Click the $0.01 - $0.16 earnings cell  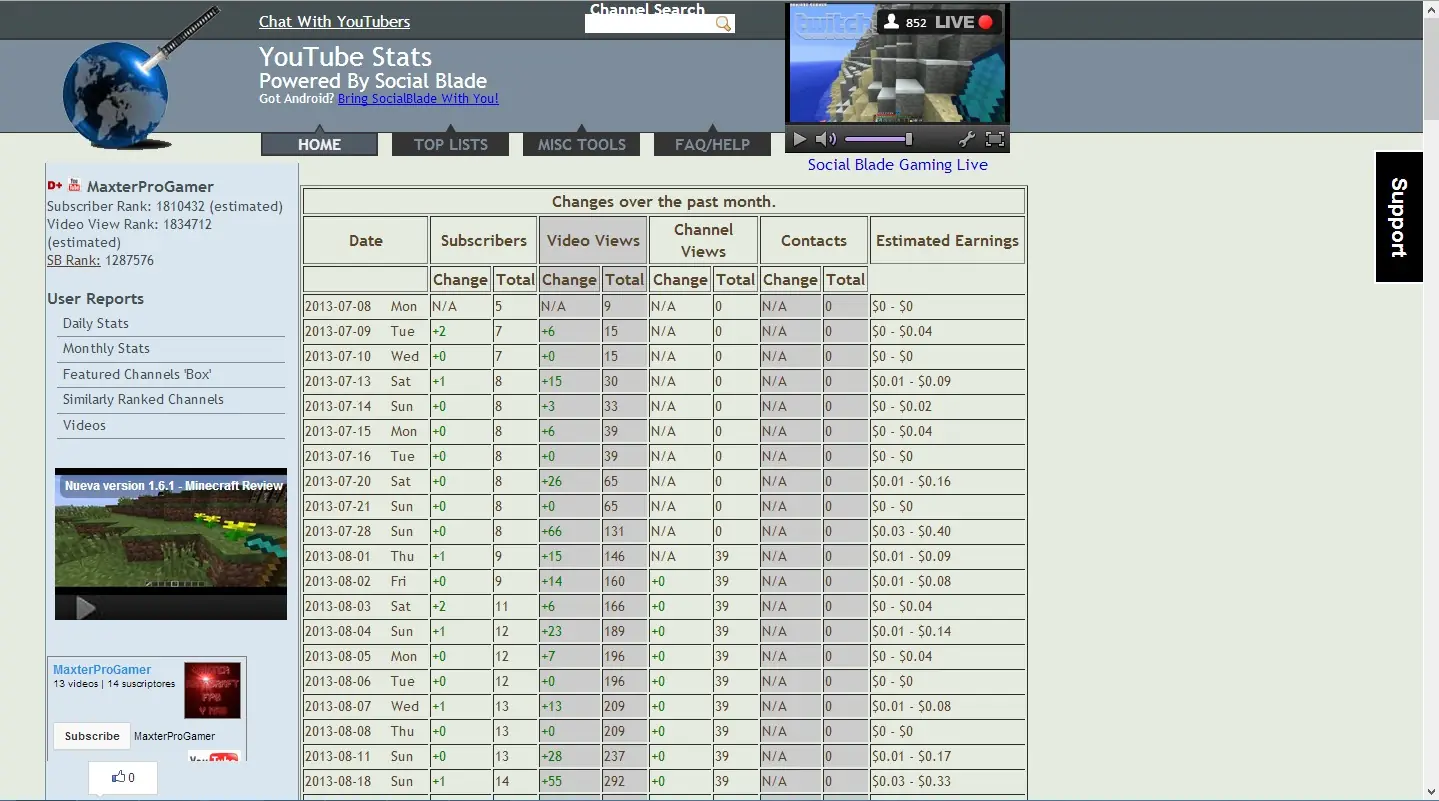point(947,481)
